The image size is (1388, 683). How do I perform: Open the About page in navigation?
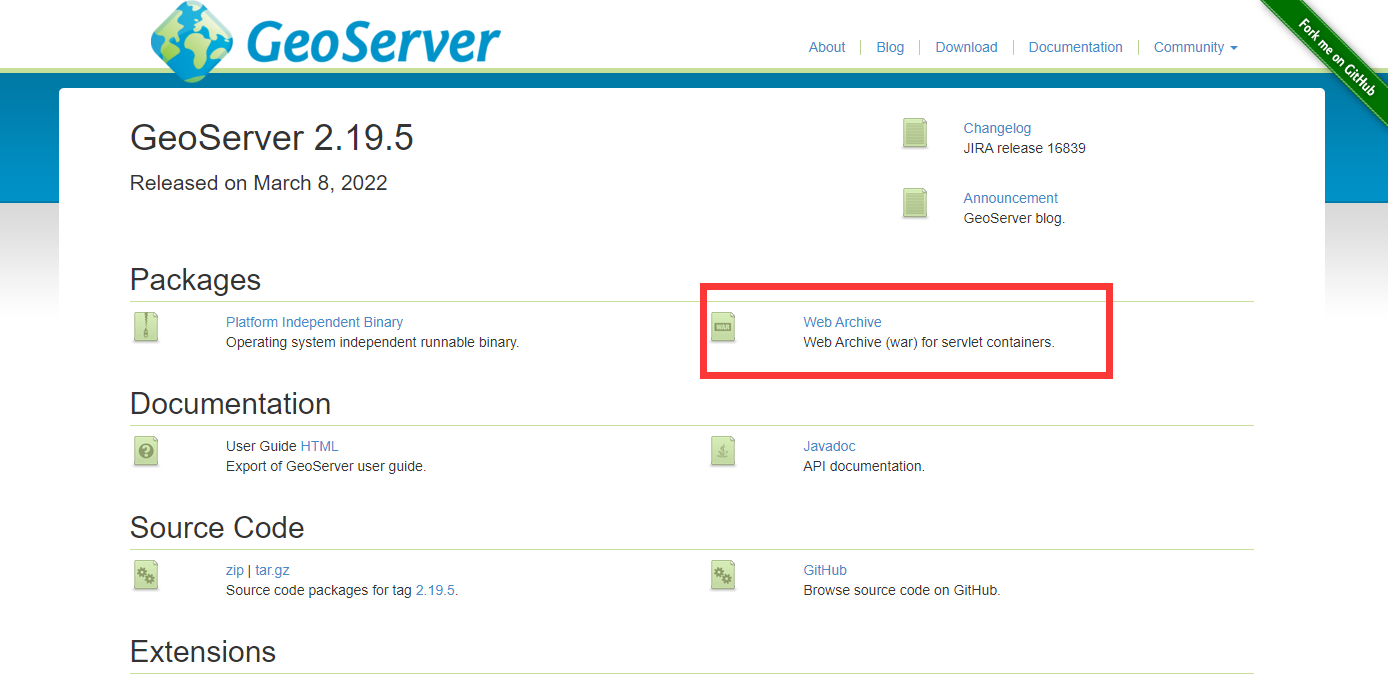[x=827, y=47]
